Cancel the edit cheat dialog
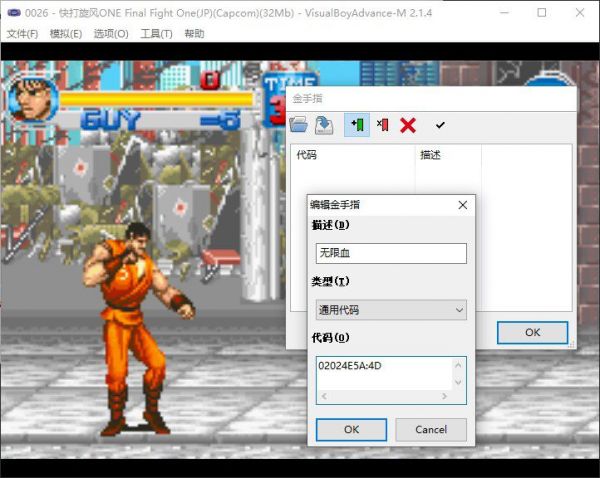The width and height of the screenshot is (600, 478). pos(431,429)
